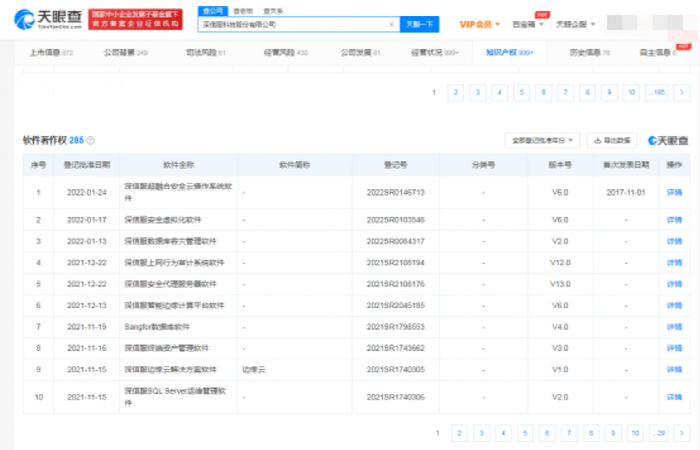The height and width of the screenshot is (450, 700).
Task: Click the help icon beside 软件著作权 285
Action: pyautogui.click(x=91, y=141)
